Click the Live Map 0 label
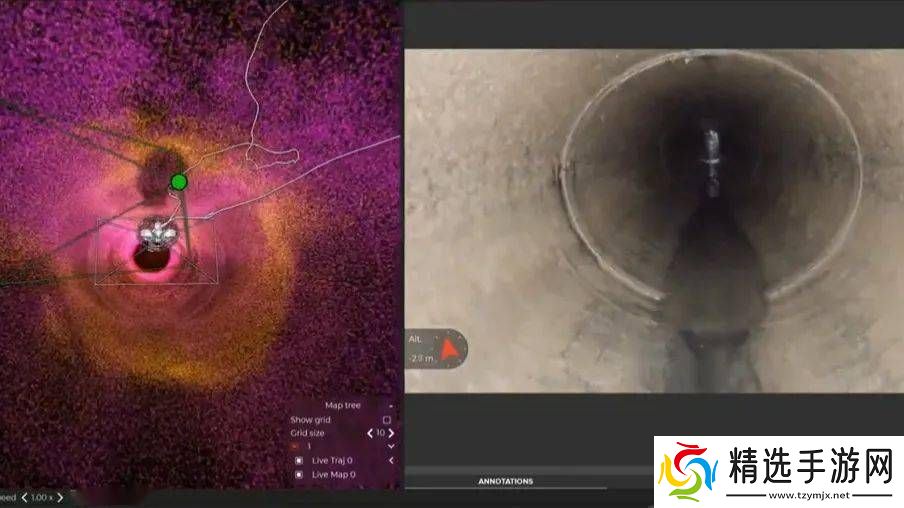The width and height of the screenshot is (904, 508). pyautogui.click(x=333, y=475)
